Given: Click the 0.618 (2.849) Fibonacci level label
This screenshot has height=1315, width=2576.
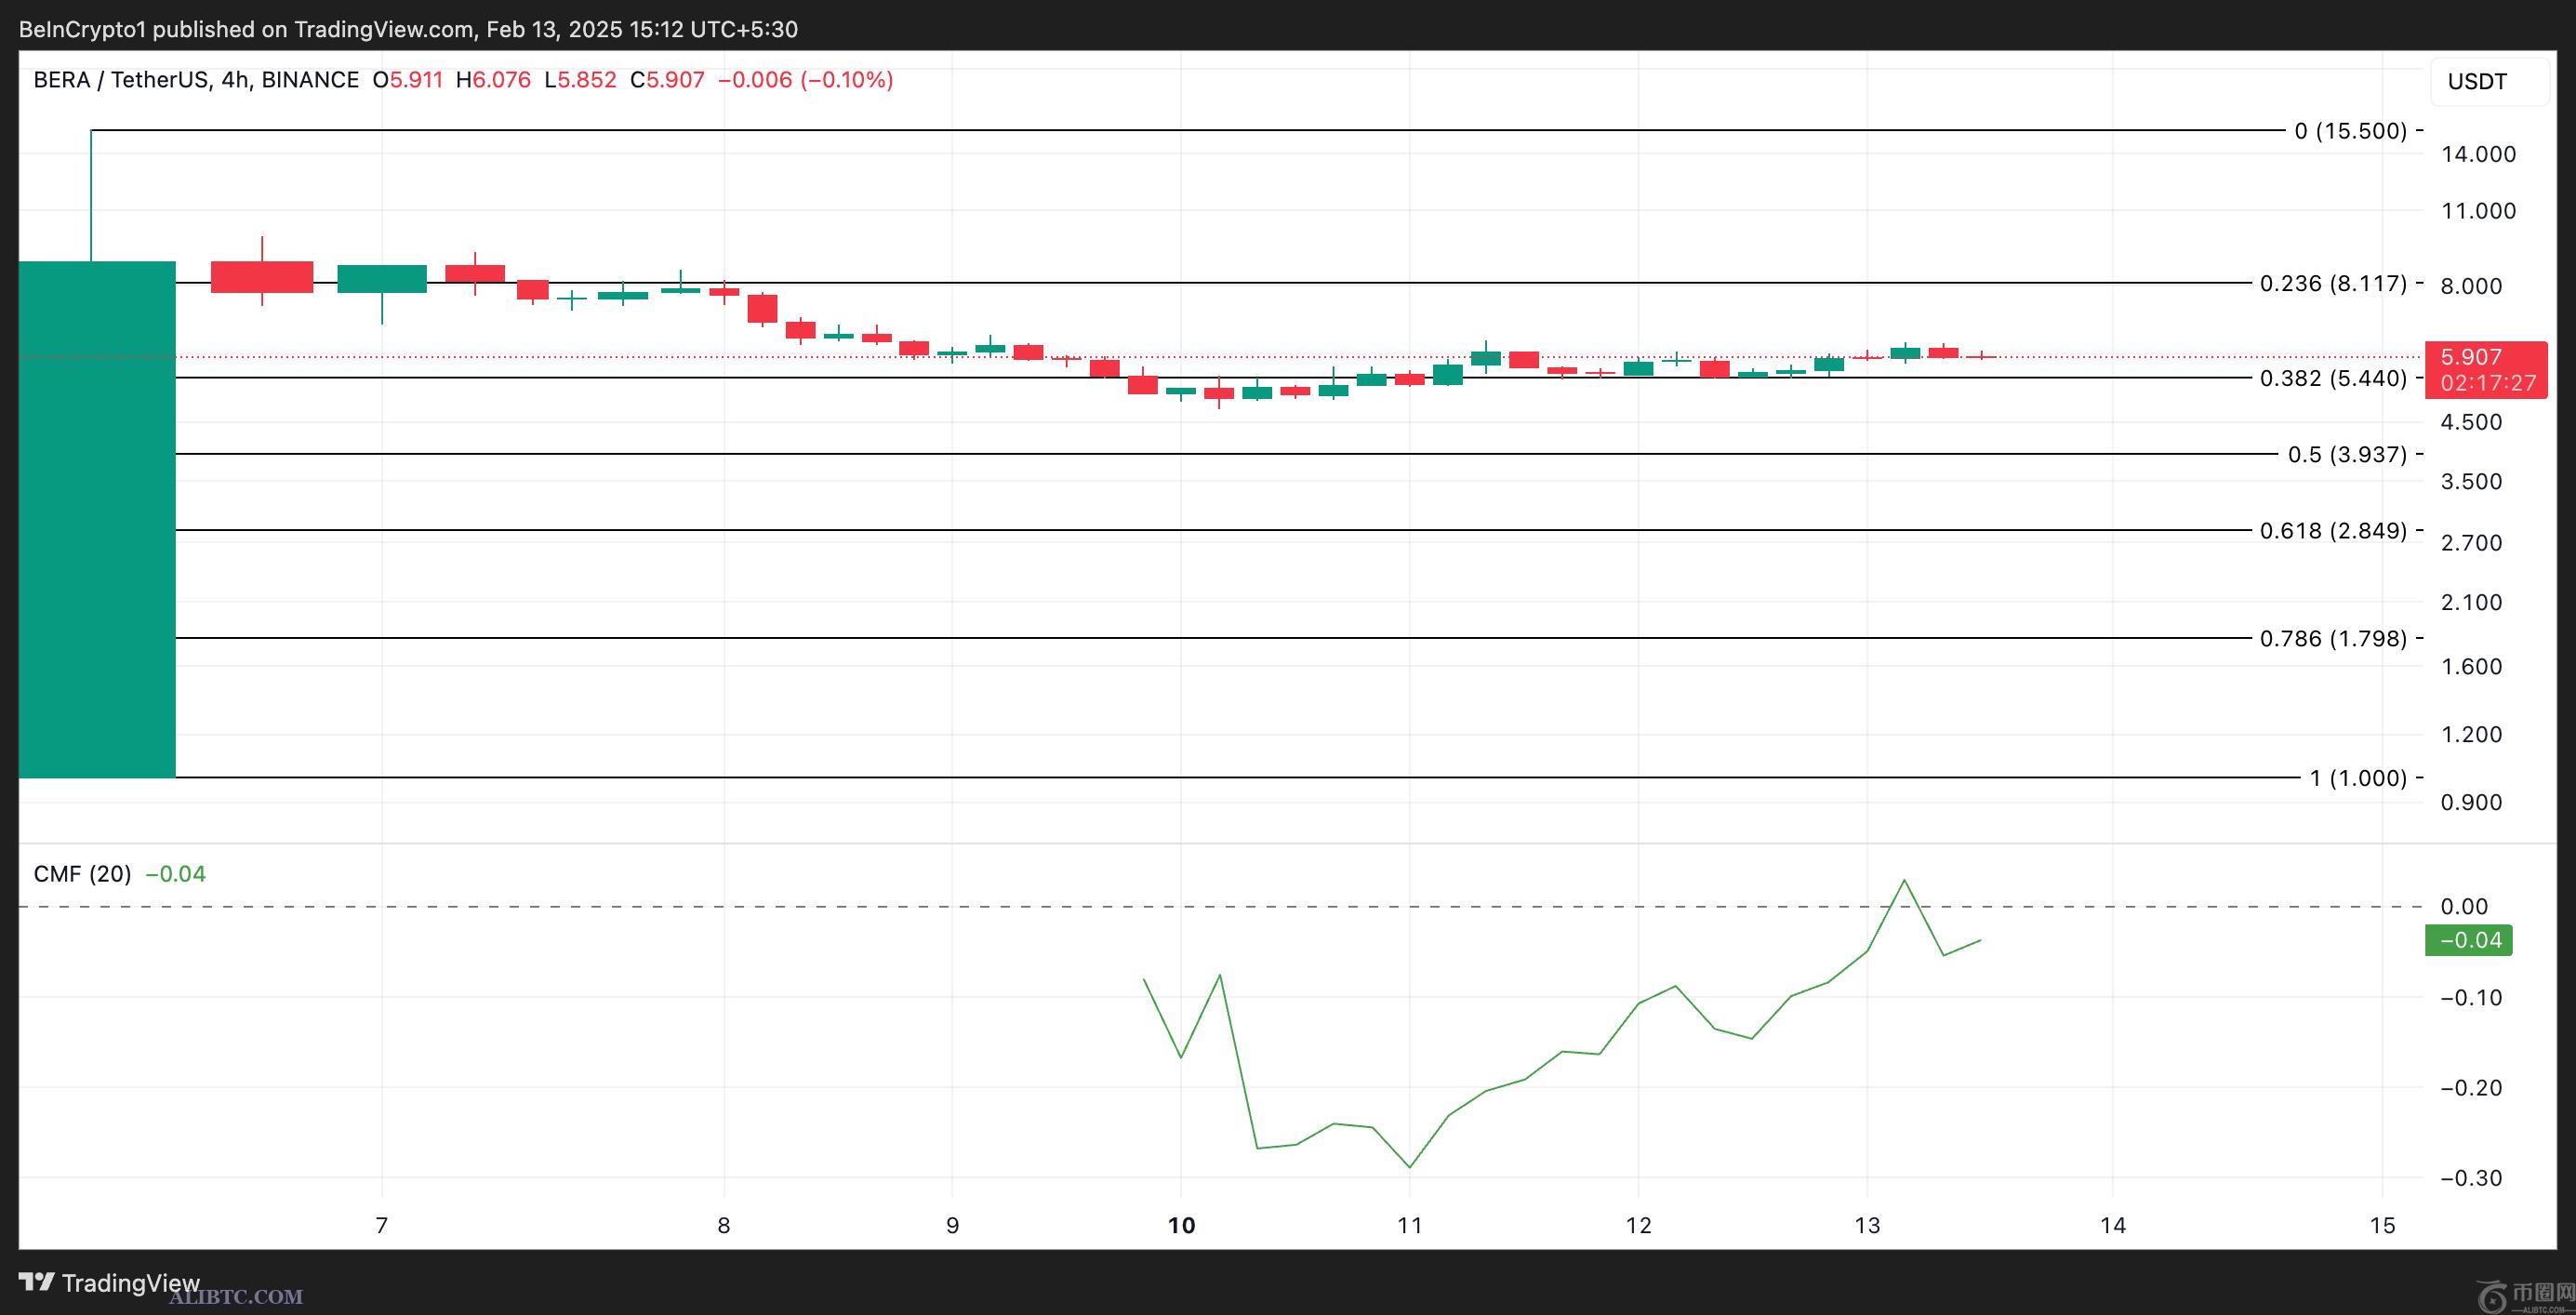Looking at the screenshot, I should [2333, 530].
